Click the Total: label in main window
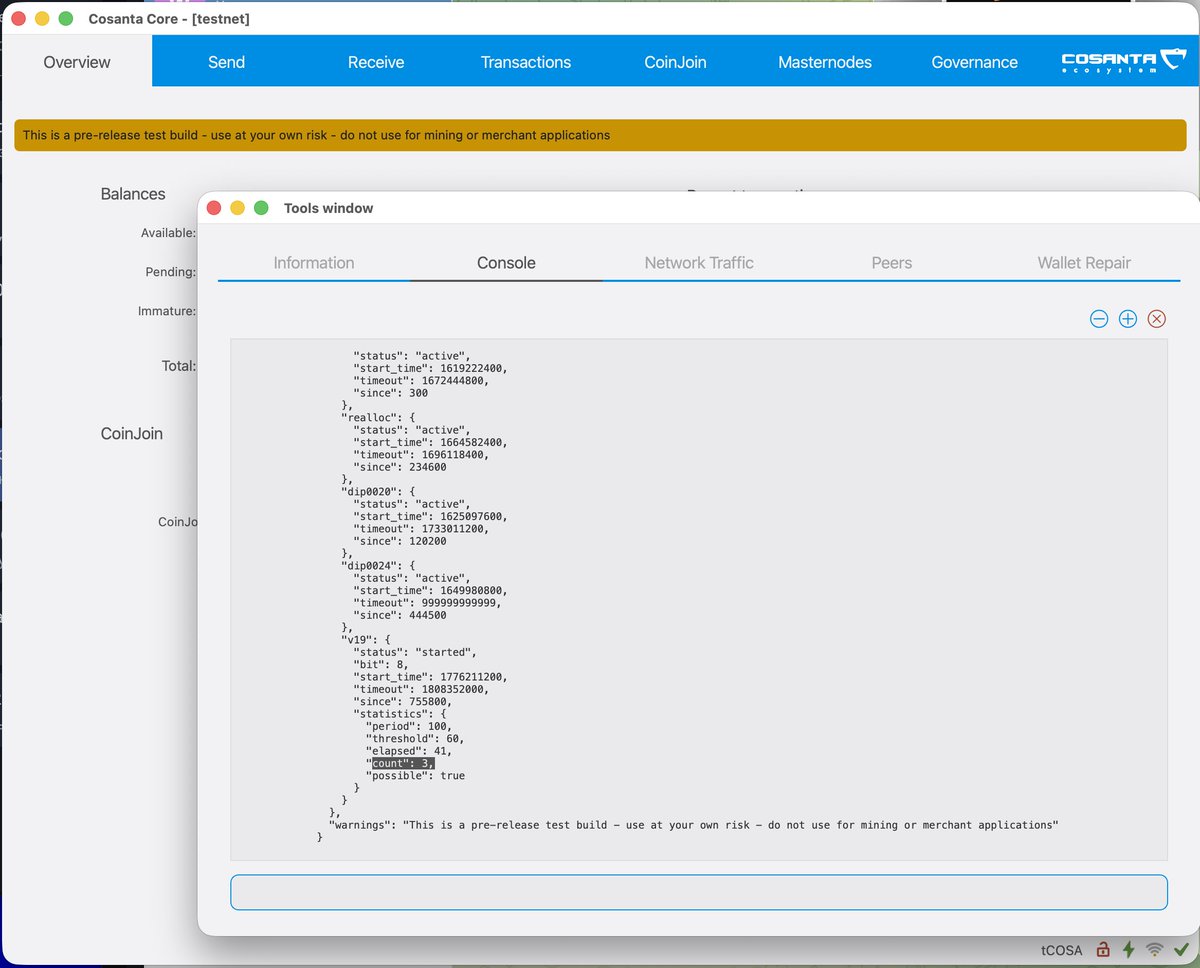The image size is (1200, 968). [179, 366]
